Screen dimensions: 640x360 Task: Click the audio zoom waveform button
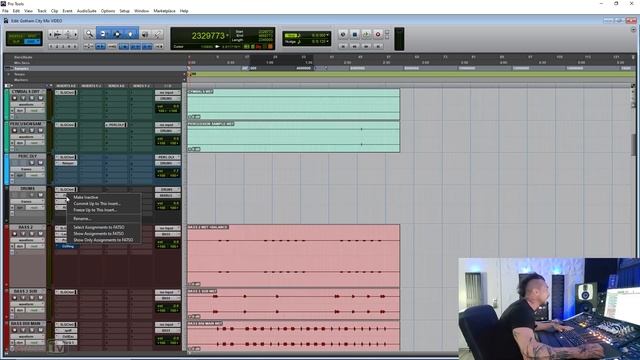tap(58, 35)
